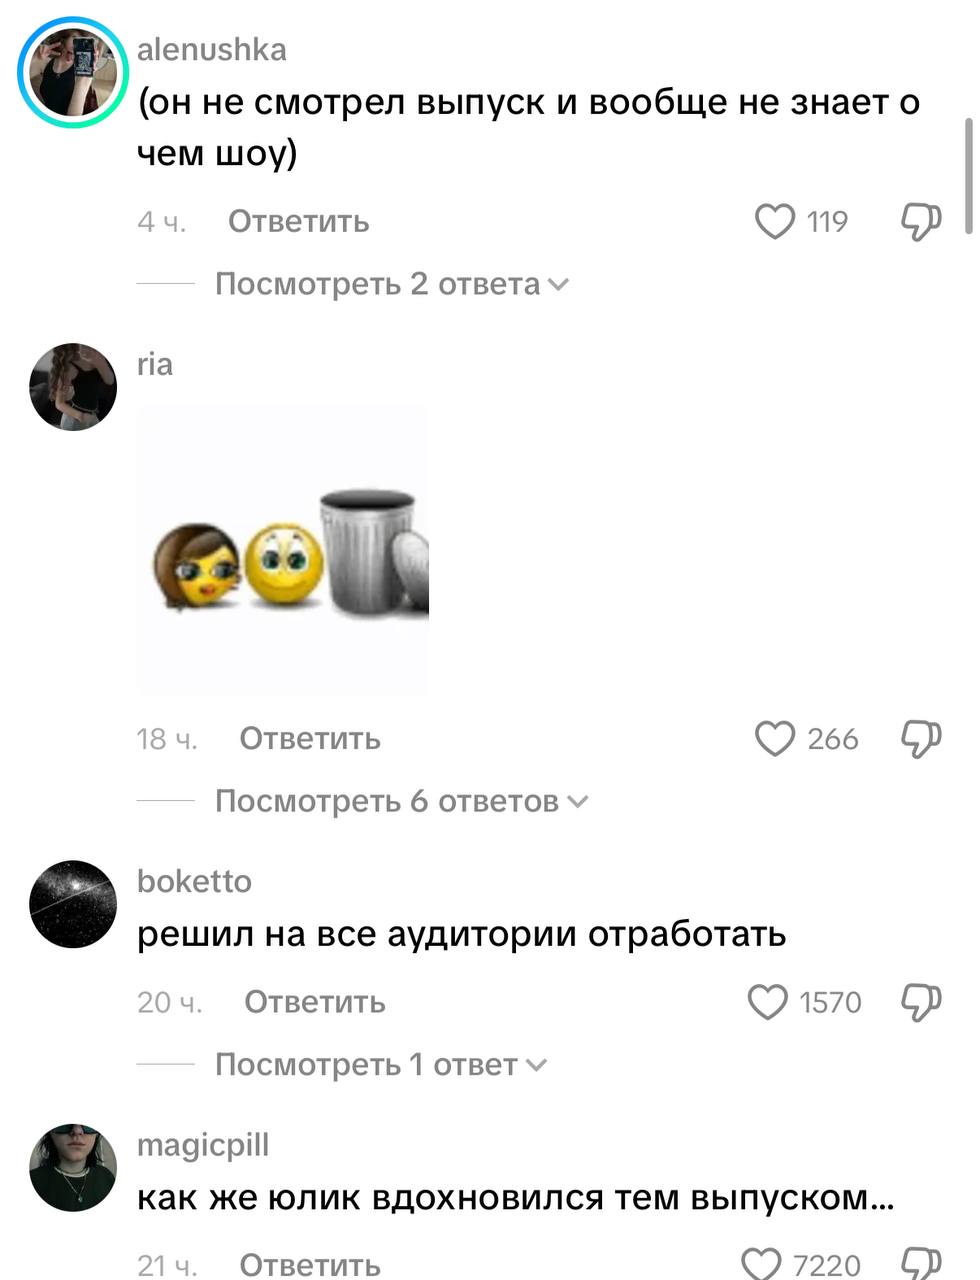
Task: Expand 'Посмотреть 2 ответа' replies
Action: pyautogui.click(x=392, y=284)
